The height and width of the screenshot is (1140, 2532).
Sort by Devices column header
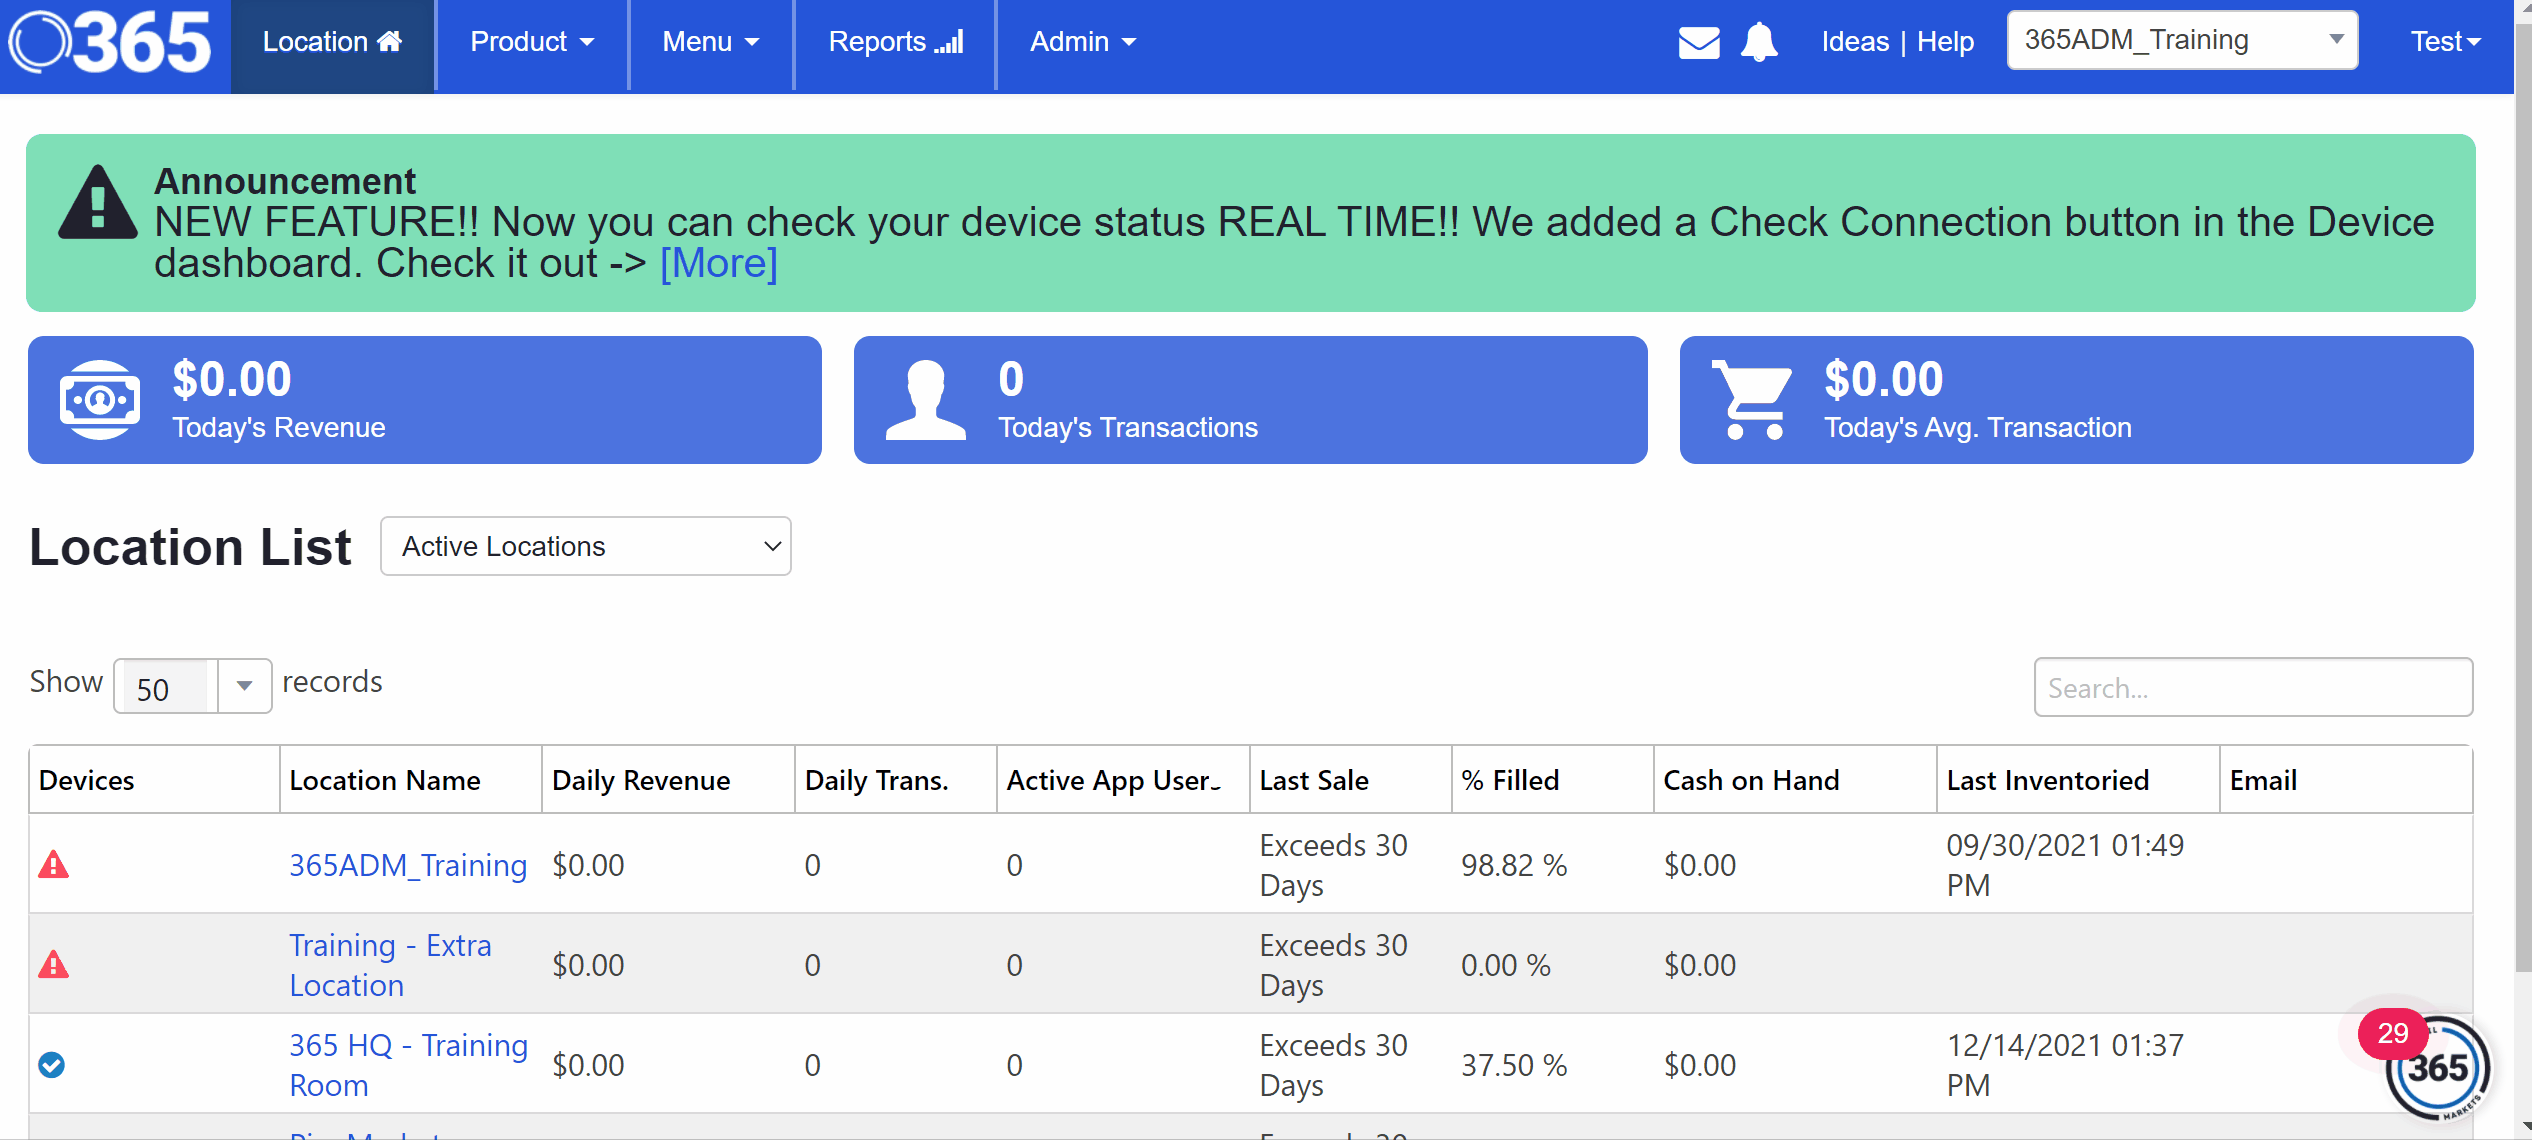tap(154, 780)
